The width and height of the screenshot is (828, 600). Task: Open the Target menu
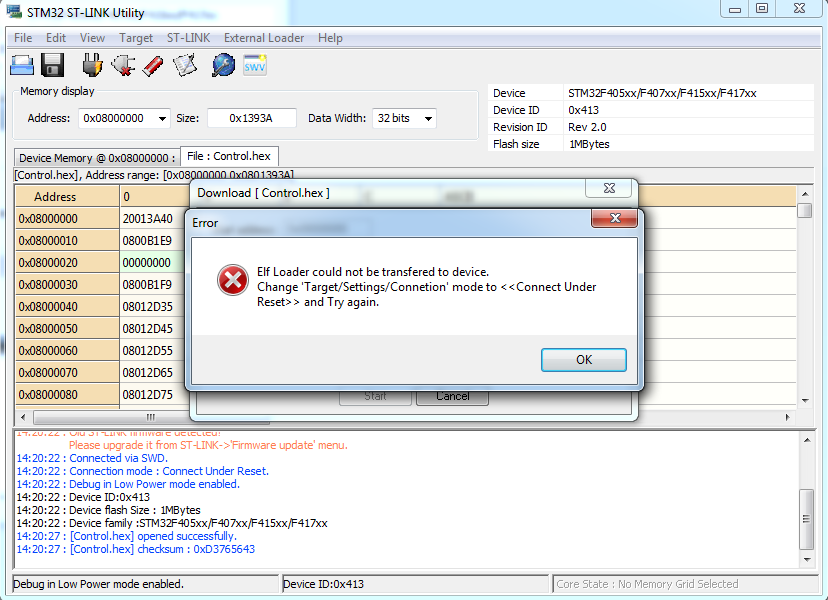(x=136, y=38)
